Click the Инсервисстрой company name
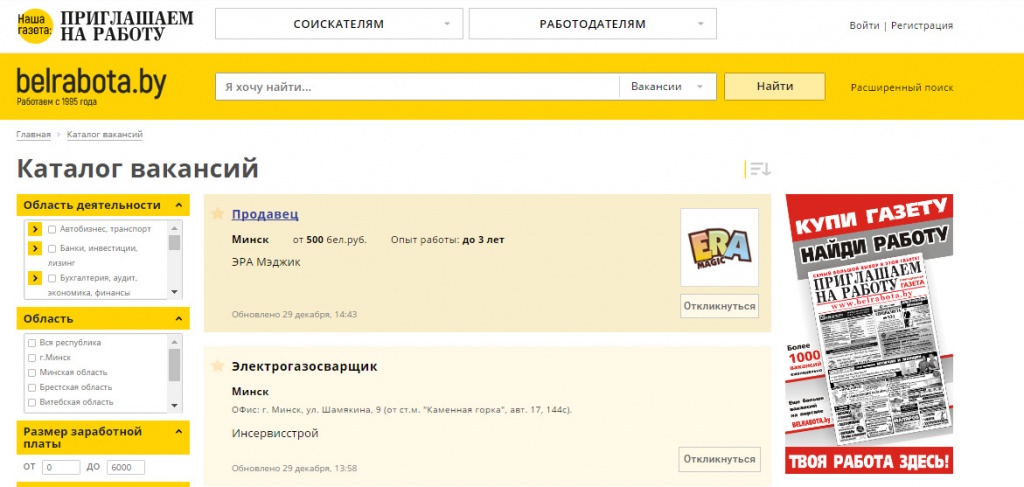This screenshot has width=1024, height=487. [x=275, y=433]
